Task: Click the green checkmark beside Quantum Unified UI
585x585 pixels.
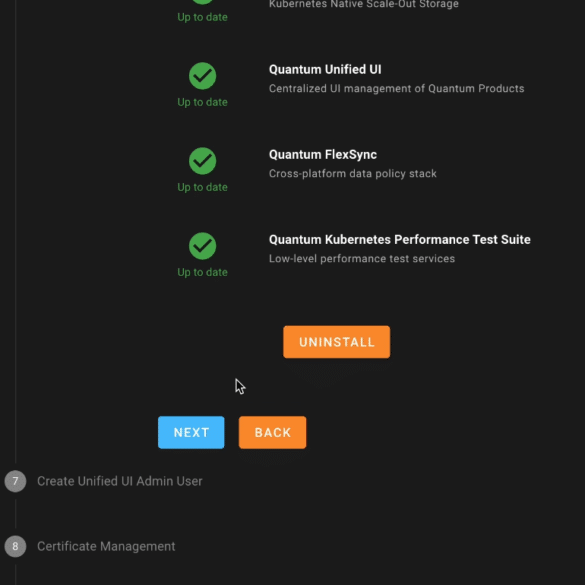Action: [202, 76]
